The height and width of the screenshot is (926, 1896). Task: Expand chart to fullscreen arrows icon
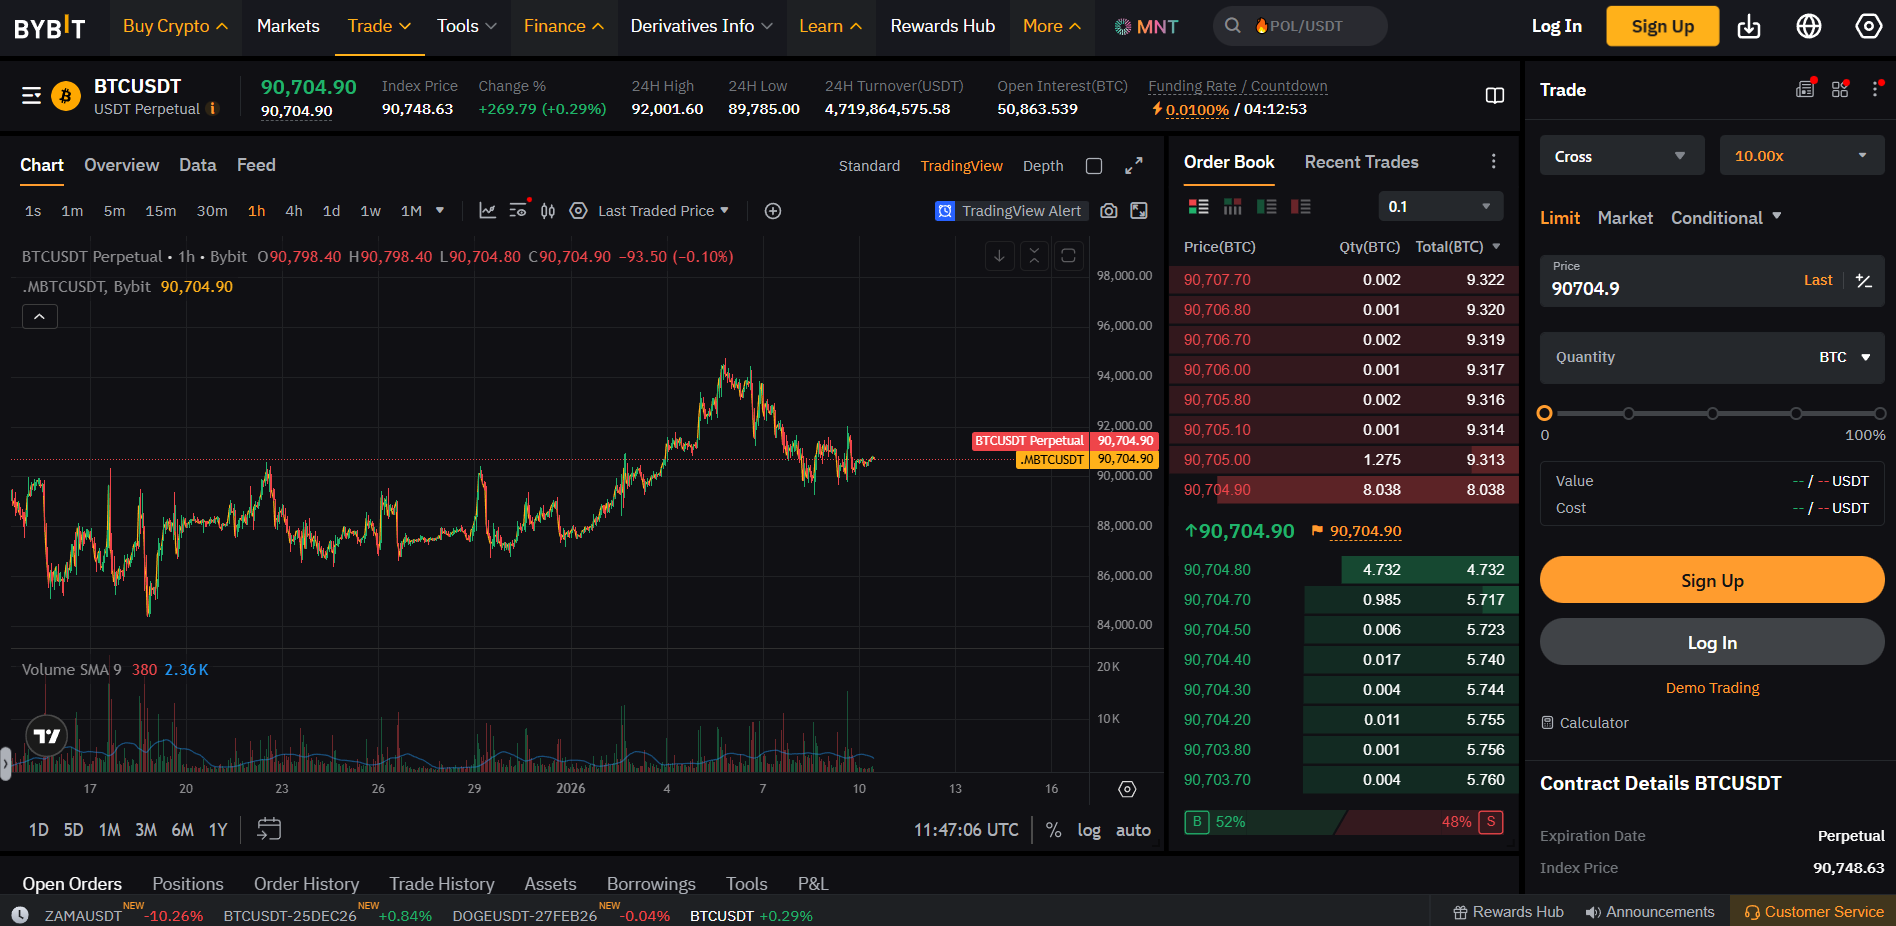coord(1134,166)
